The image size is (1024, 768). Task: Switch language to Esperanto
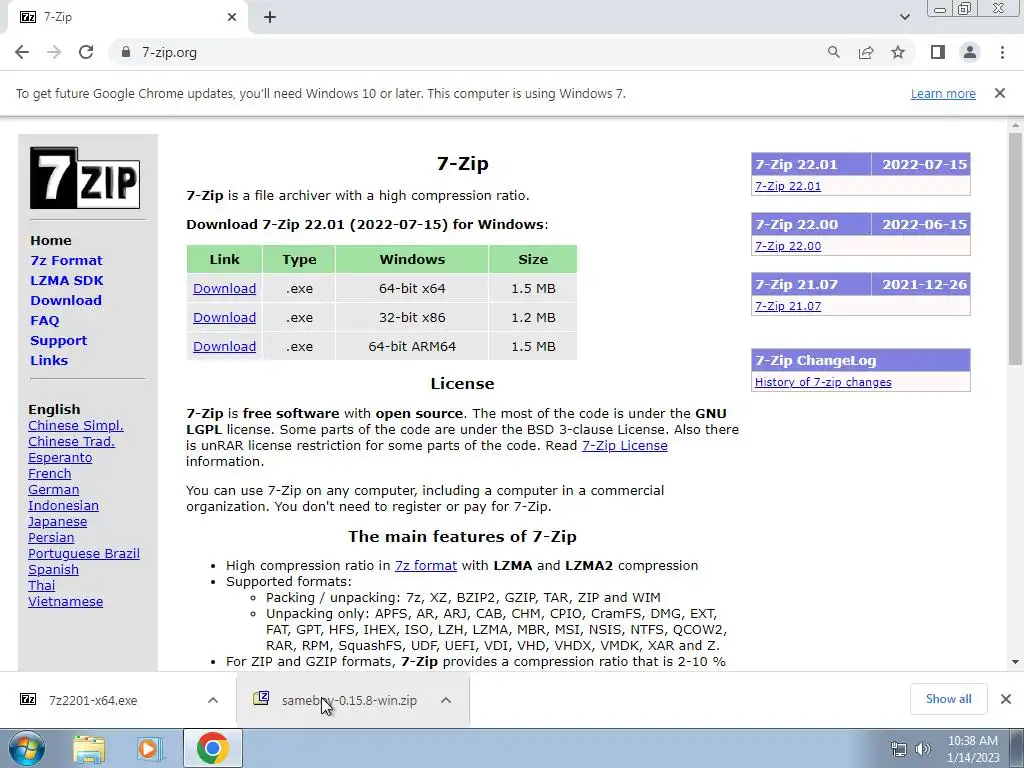tap(60, 458)
